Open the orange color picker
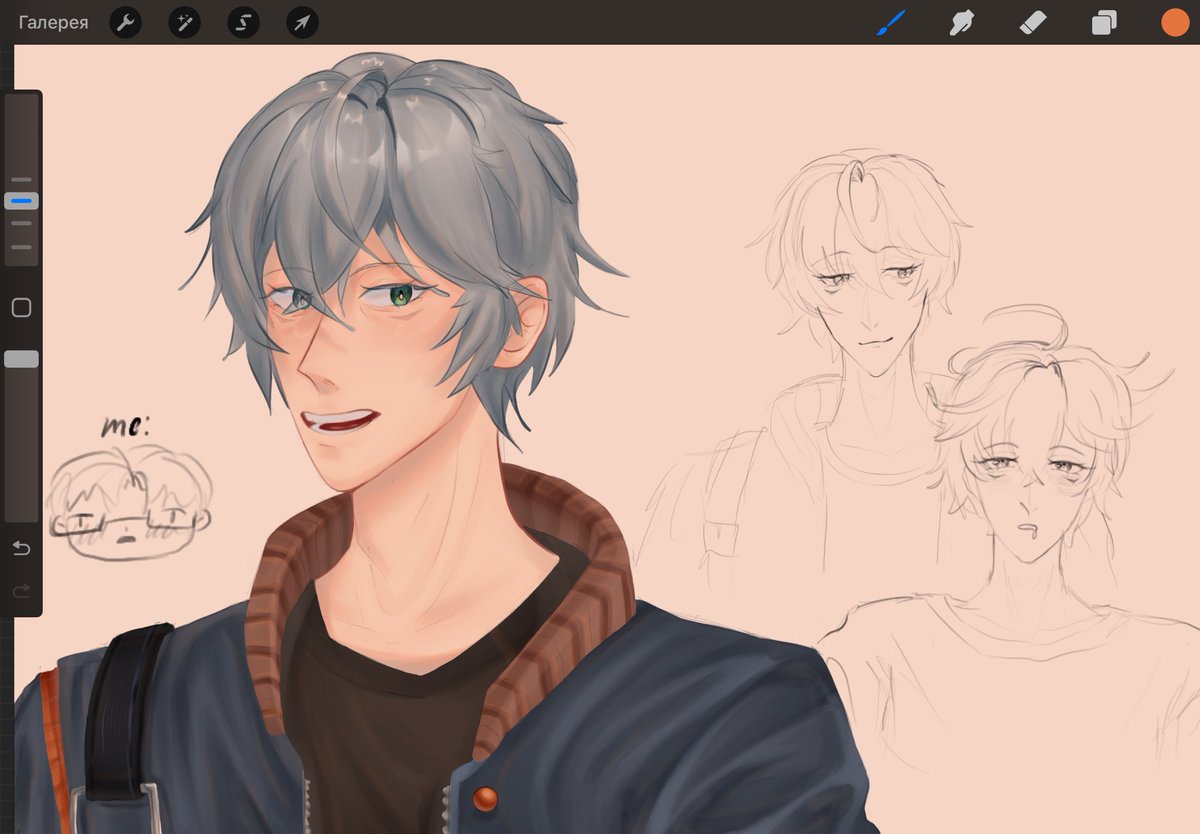This screenshot has width=1200, height=834. click(x=1175, y=22)
